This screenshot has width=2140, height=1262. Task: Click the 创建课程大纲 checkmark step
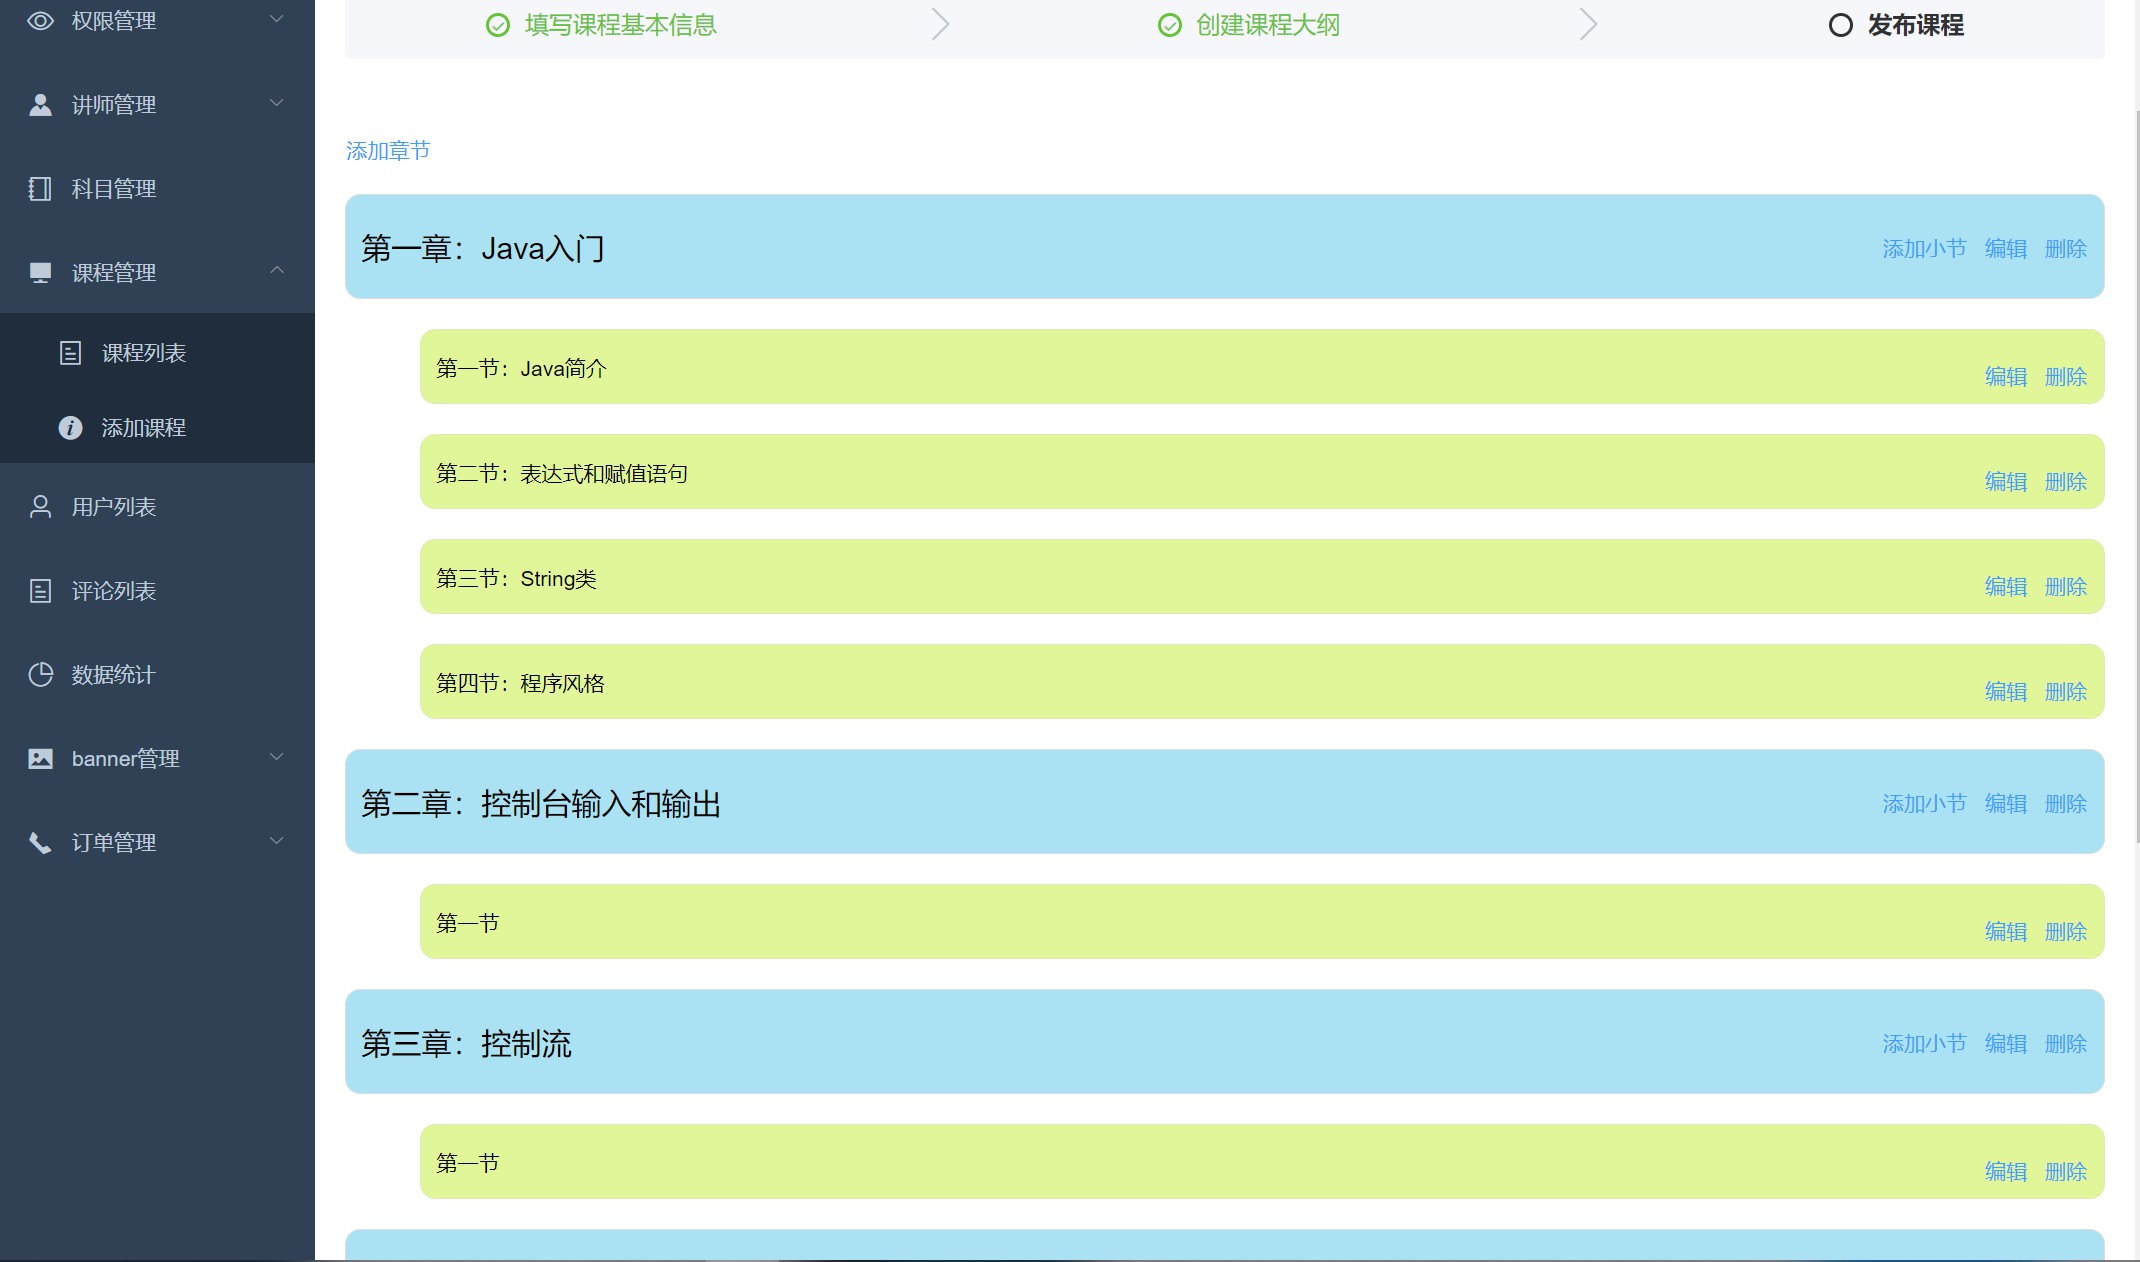pyautogui.click(x=1169, y=25)
